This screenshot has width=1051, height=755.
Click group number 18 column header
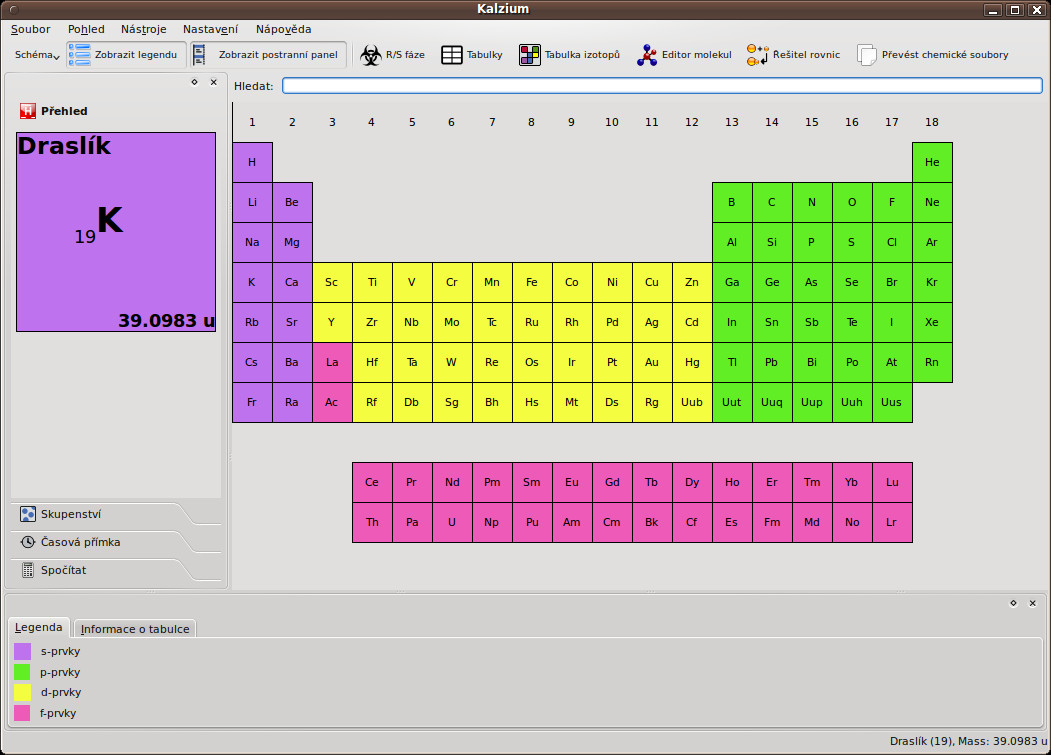932,122
